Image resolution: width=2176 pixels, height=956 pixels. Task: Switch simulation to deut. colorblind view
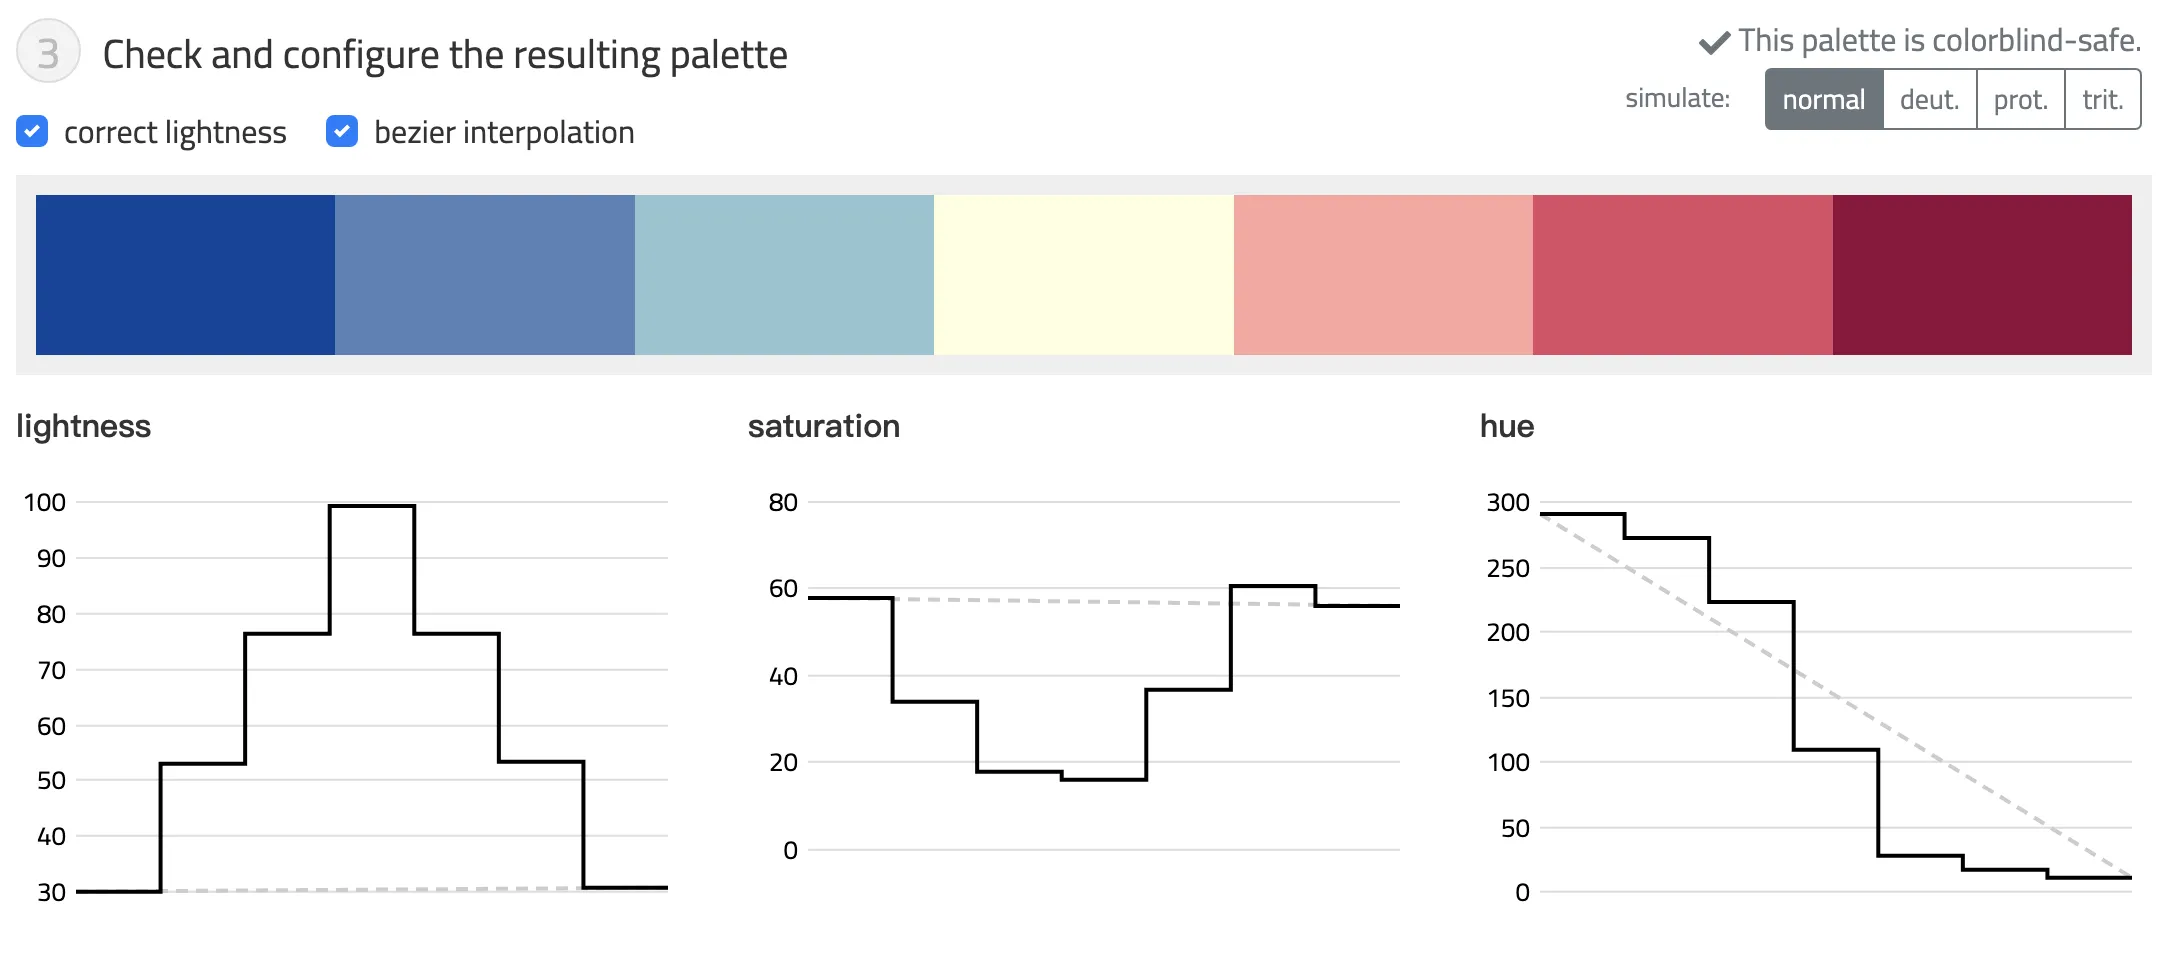pos(1929,98)
